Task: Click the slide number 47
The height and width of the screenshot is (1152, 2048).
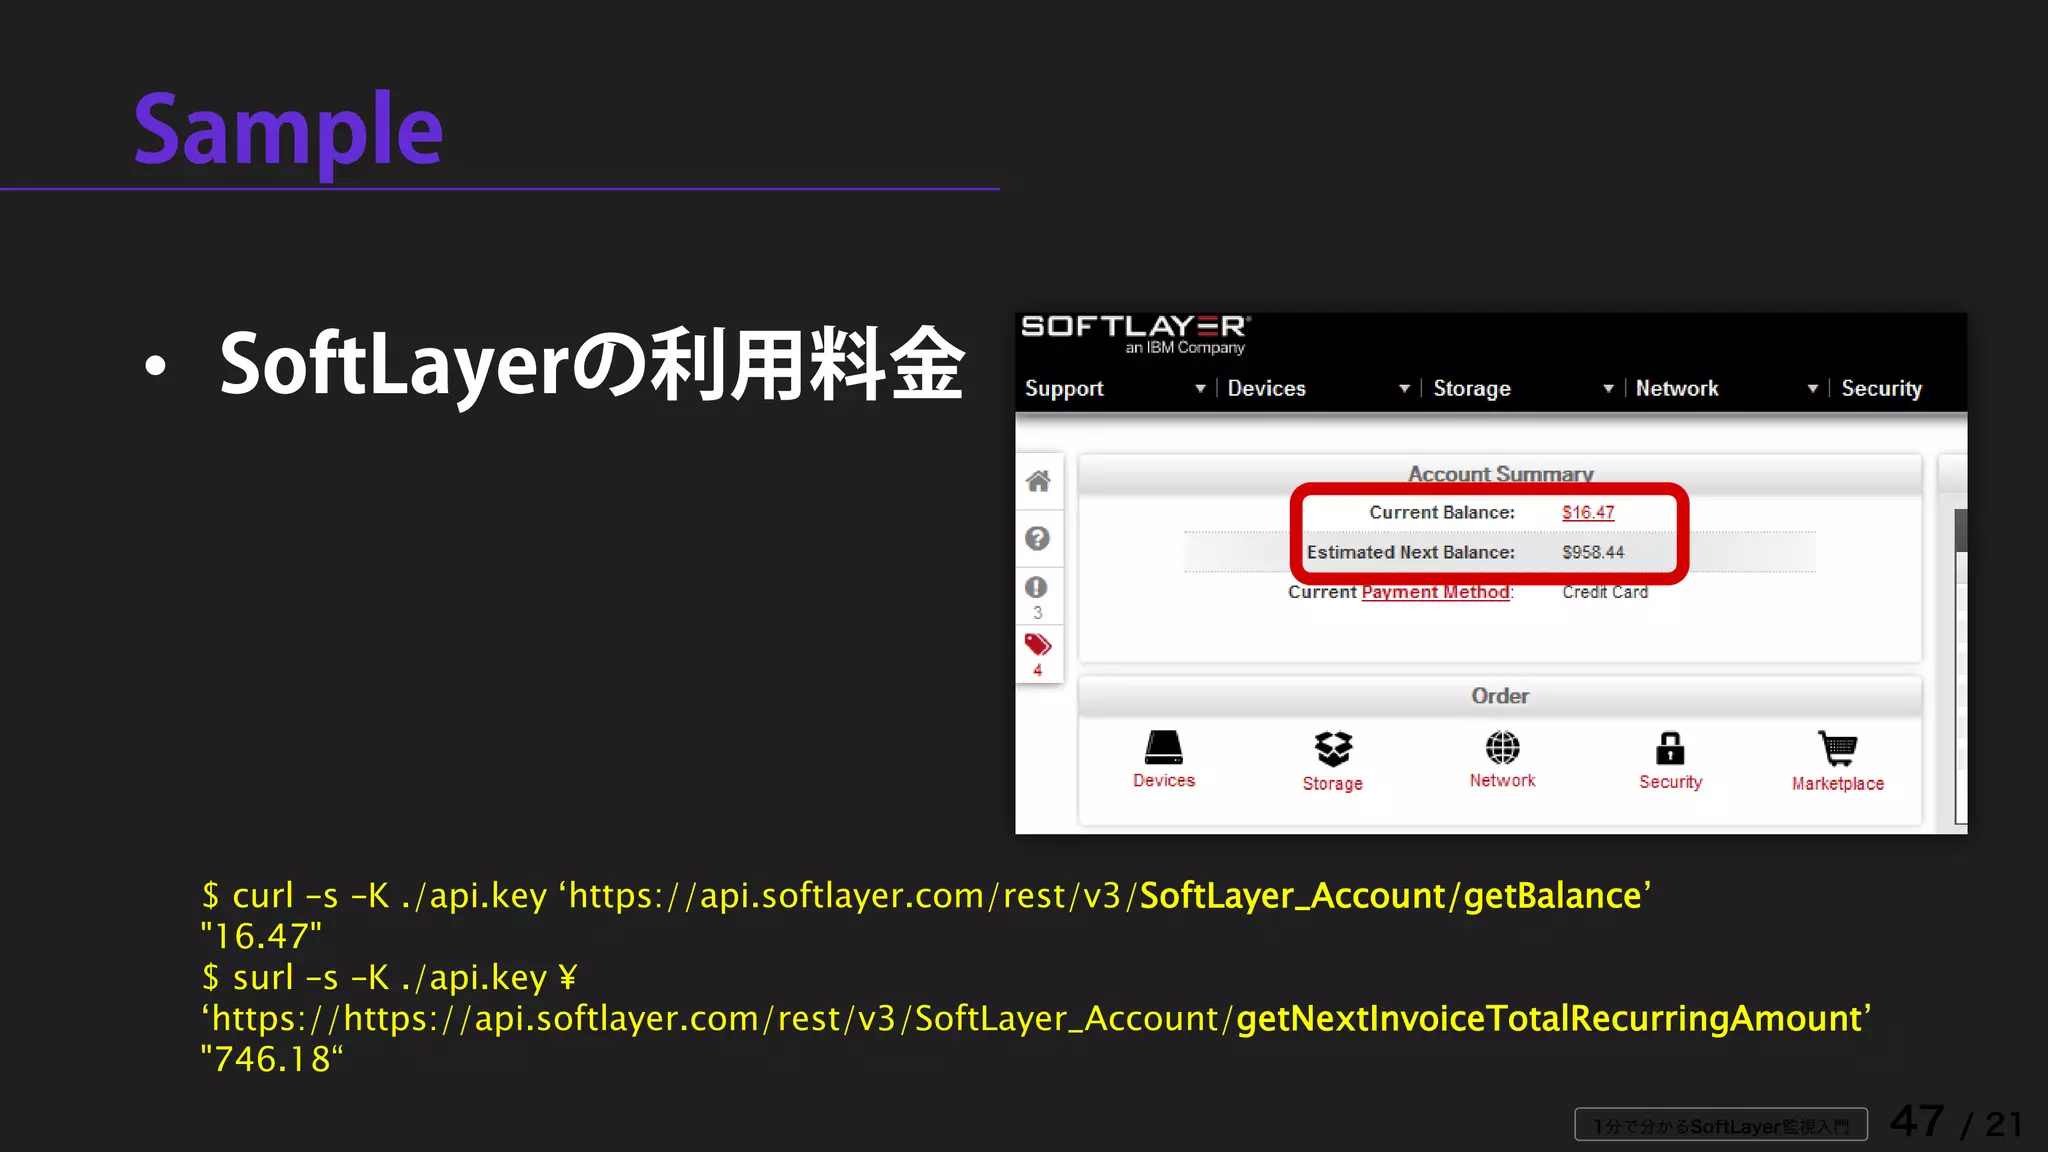Action: [1917, 1121]
